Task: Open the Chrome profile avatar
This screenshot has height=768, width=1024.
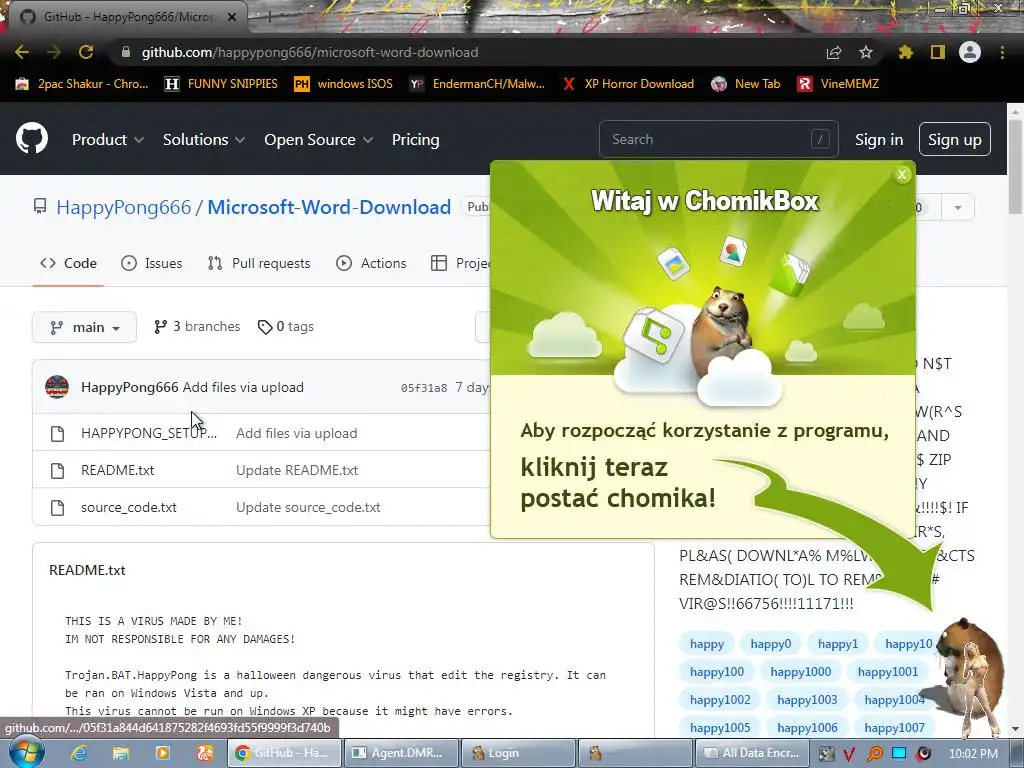Action: [970, 52]
